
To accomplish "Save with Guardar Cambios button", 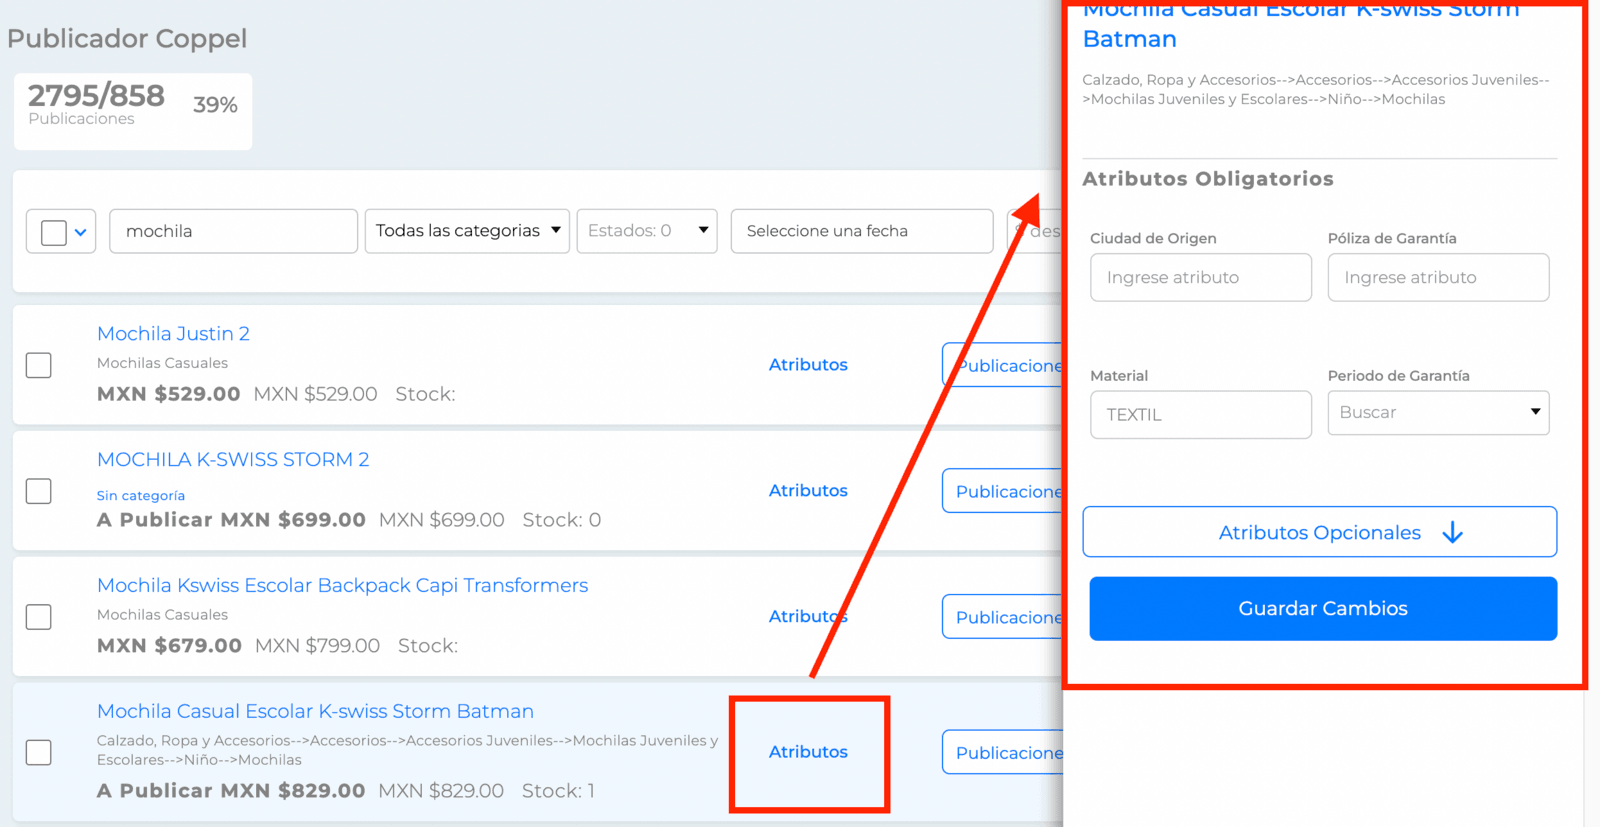I will (x=1323, y=608).
